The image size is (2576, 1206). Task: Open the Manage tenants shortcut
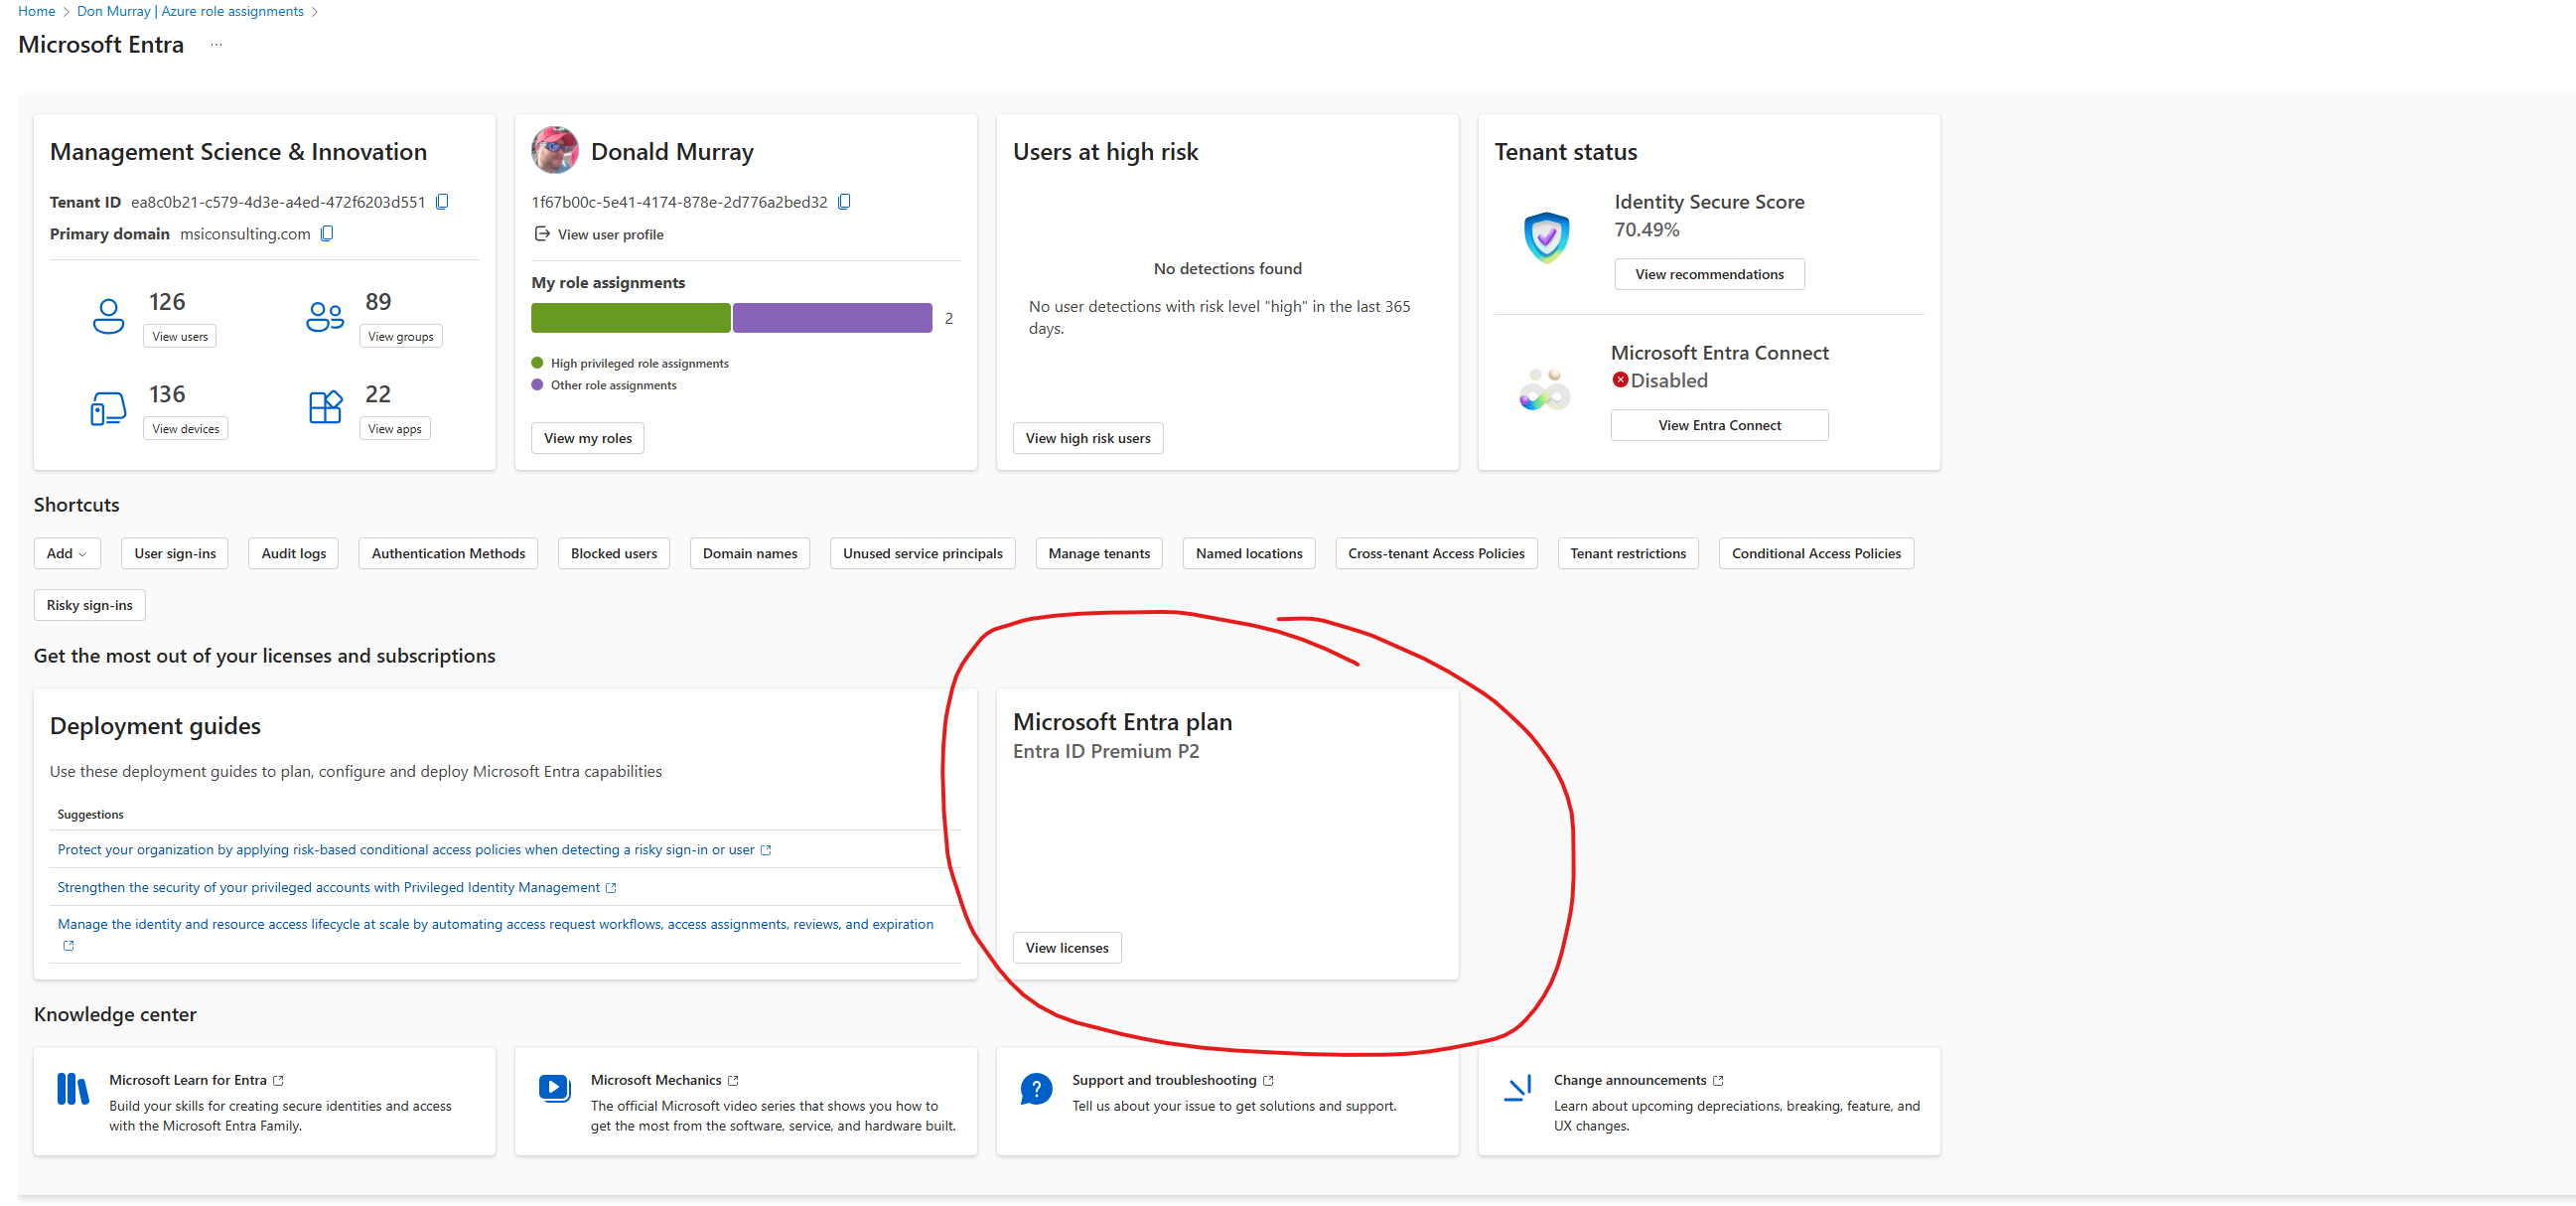[1099, 554]
